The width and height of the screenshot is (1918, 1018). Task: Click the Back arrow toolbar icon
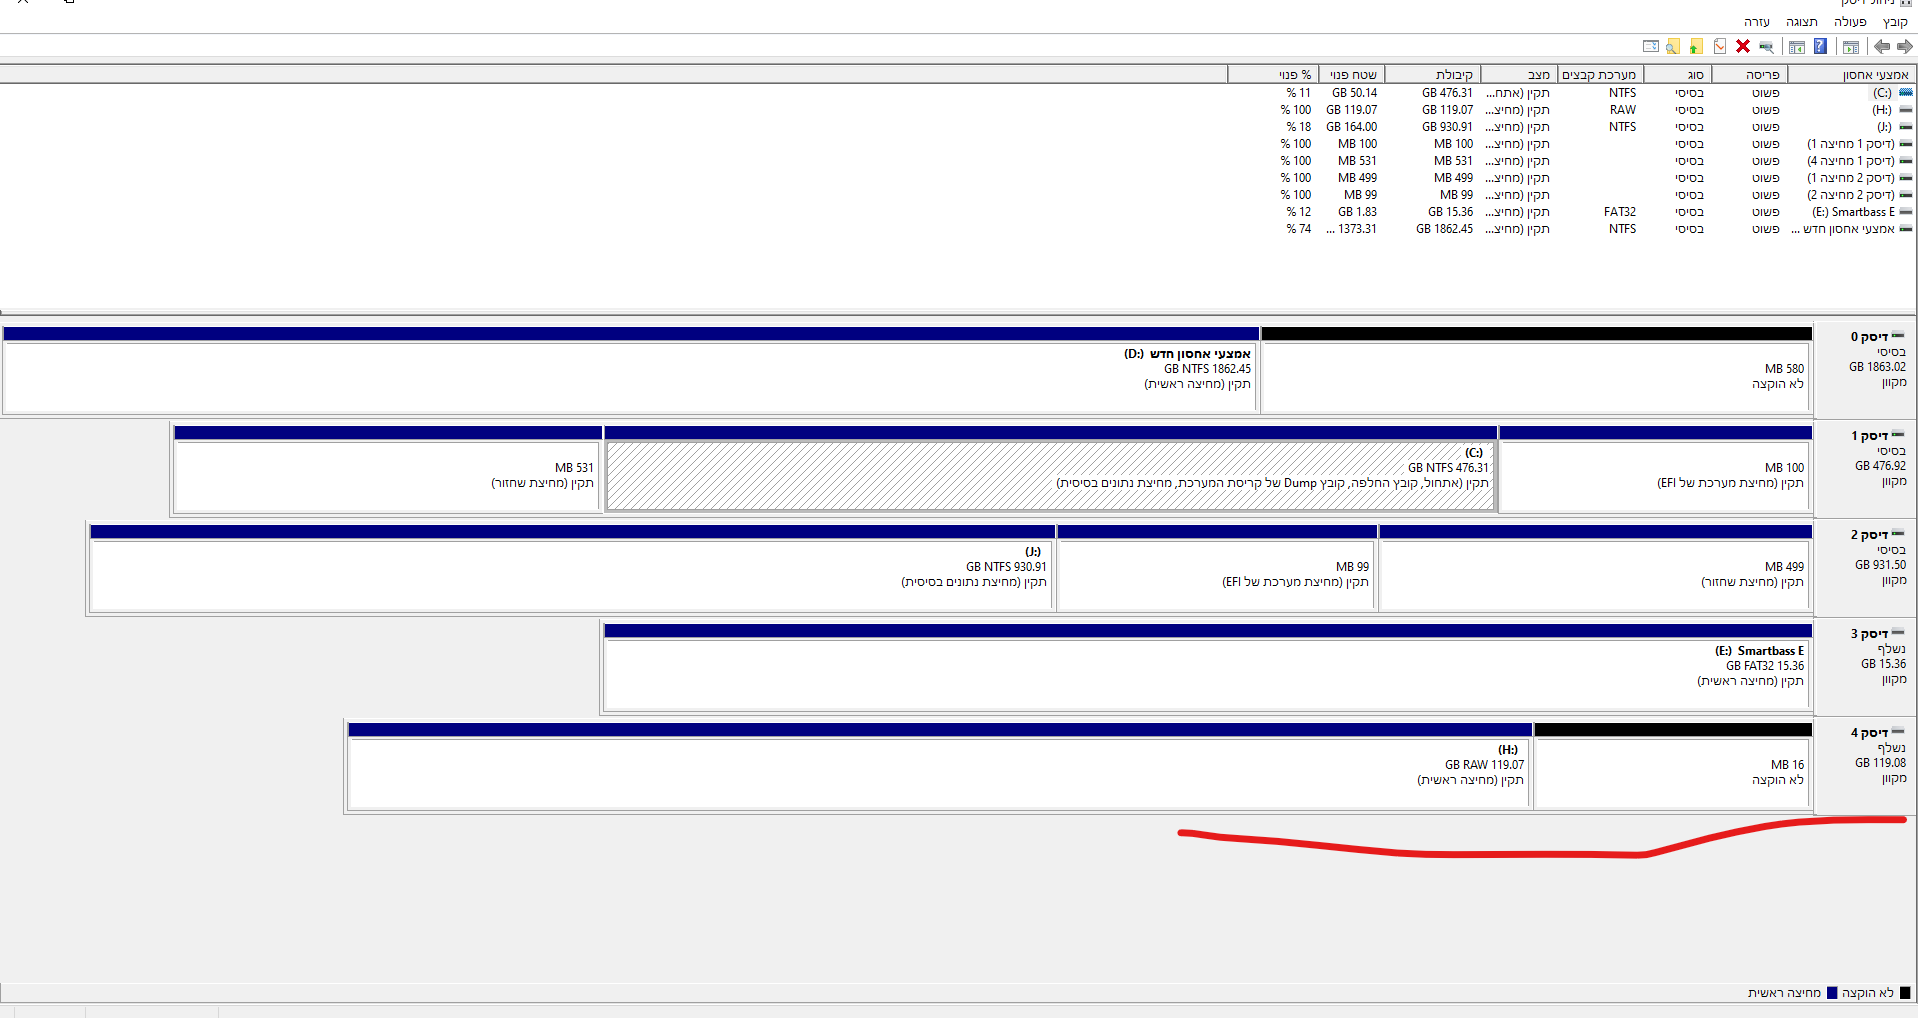point(1882,47)
